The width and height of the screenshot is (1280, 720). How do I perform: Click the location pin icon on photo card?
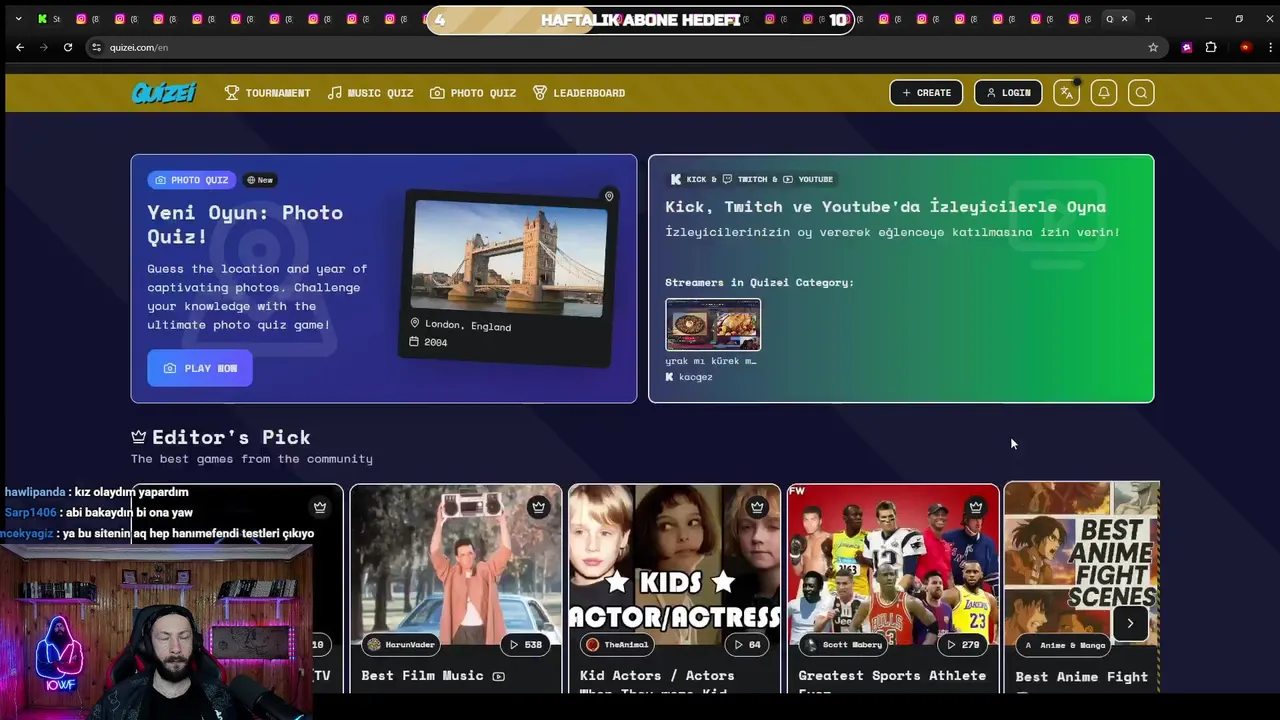[x=609, y=196]
